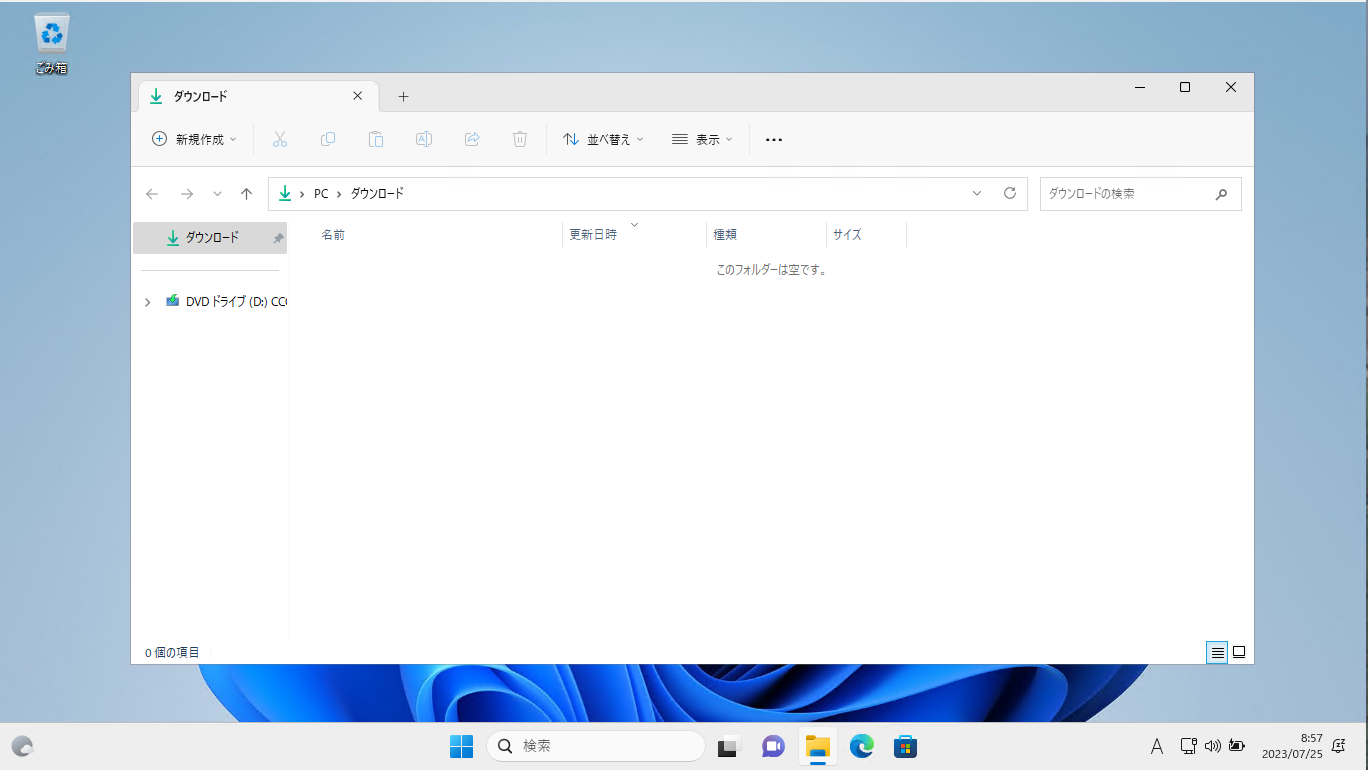
Task: Maximize the ダウンロード Explorer window
Action: point(1185,88)
